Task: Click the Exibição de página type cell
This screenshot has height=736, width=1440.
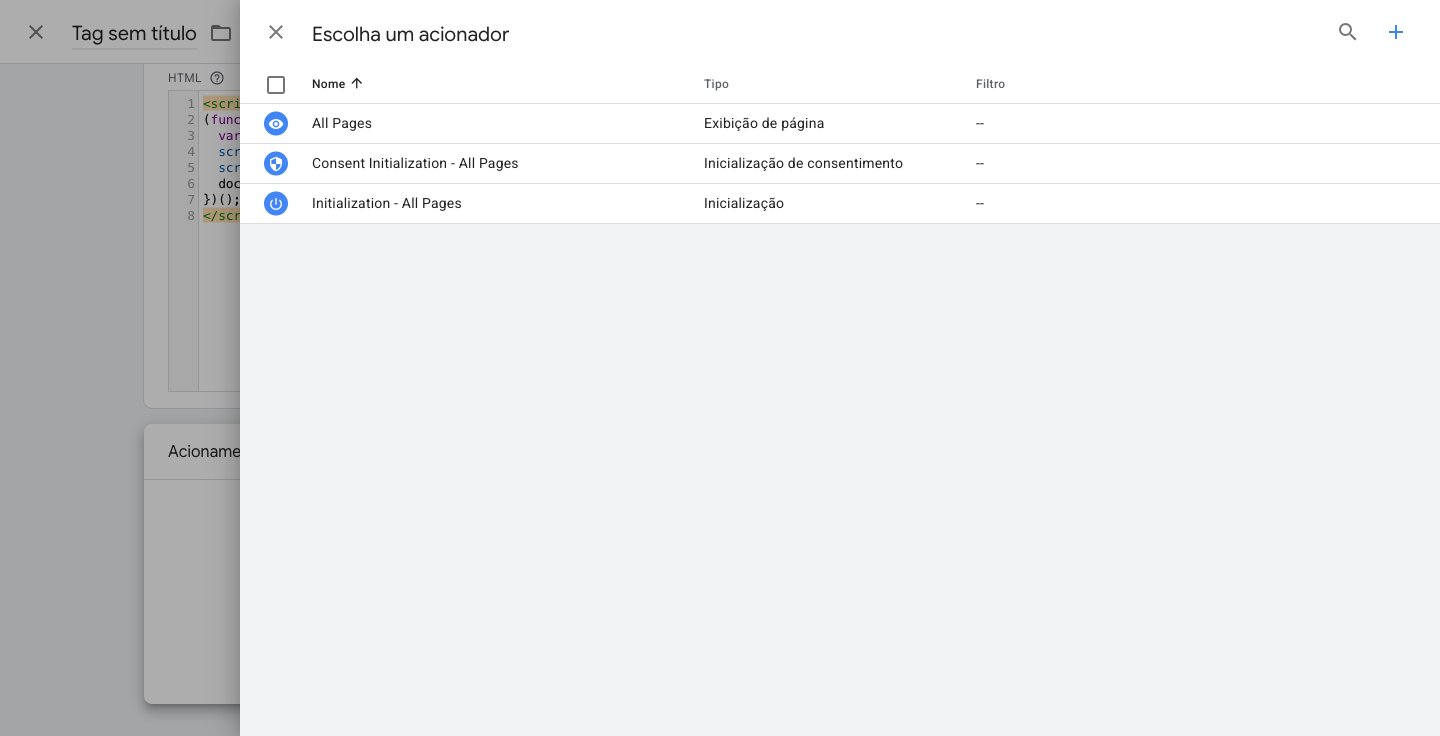Action: click(x=764, y=123)
